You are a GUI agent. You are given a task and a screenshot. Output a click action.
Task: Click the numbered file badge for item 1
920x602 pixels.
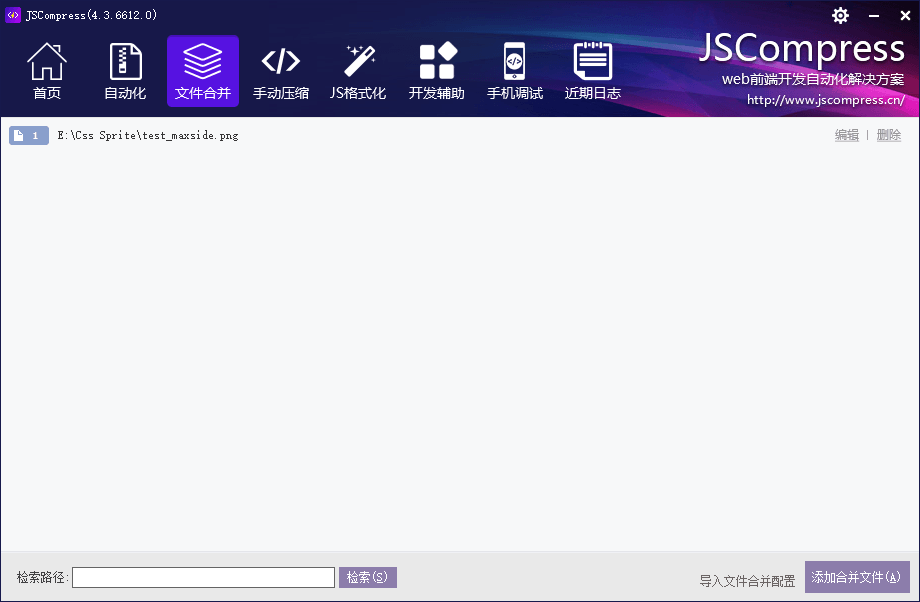point(29,136)
